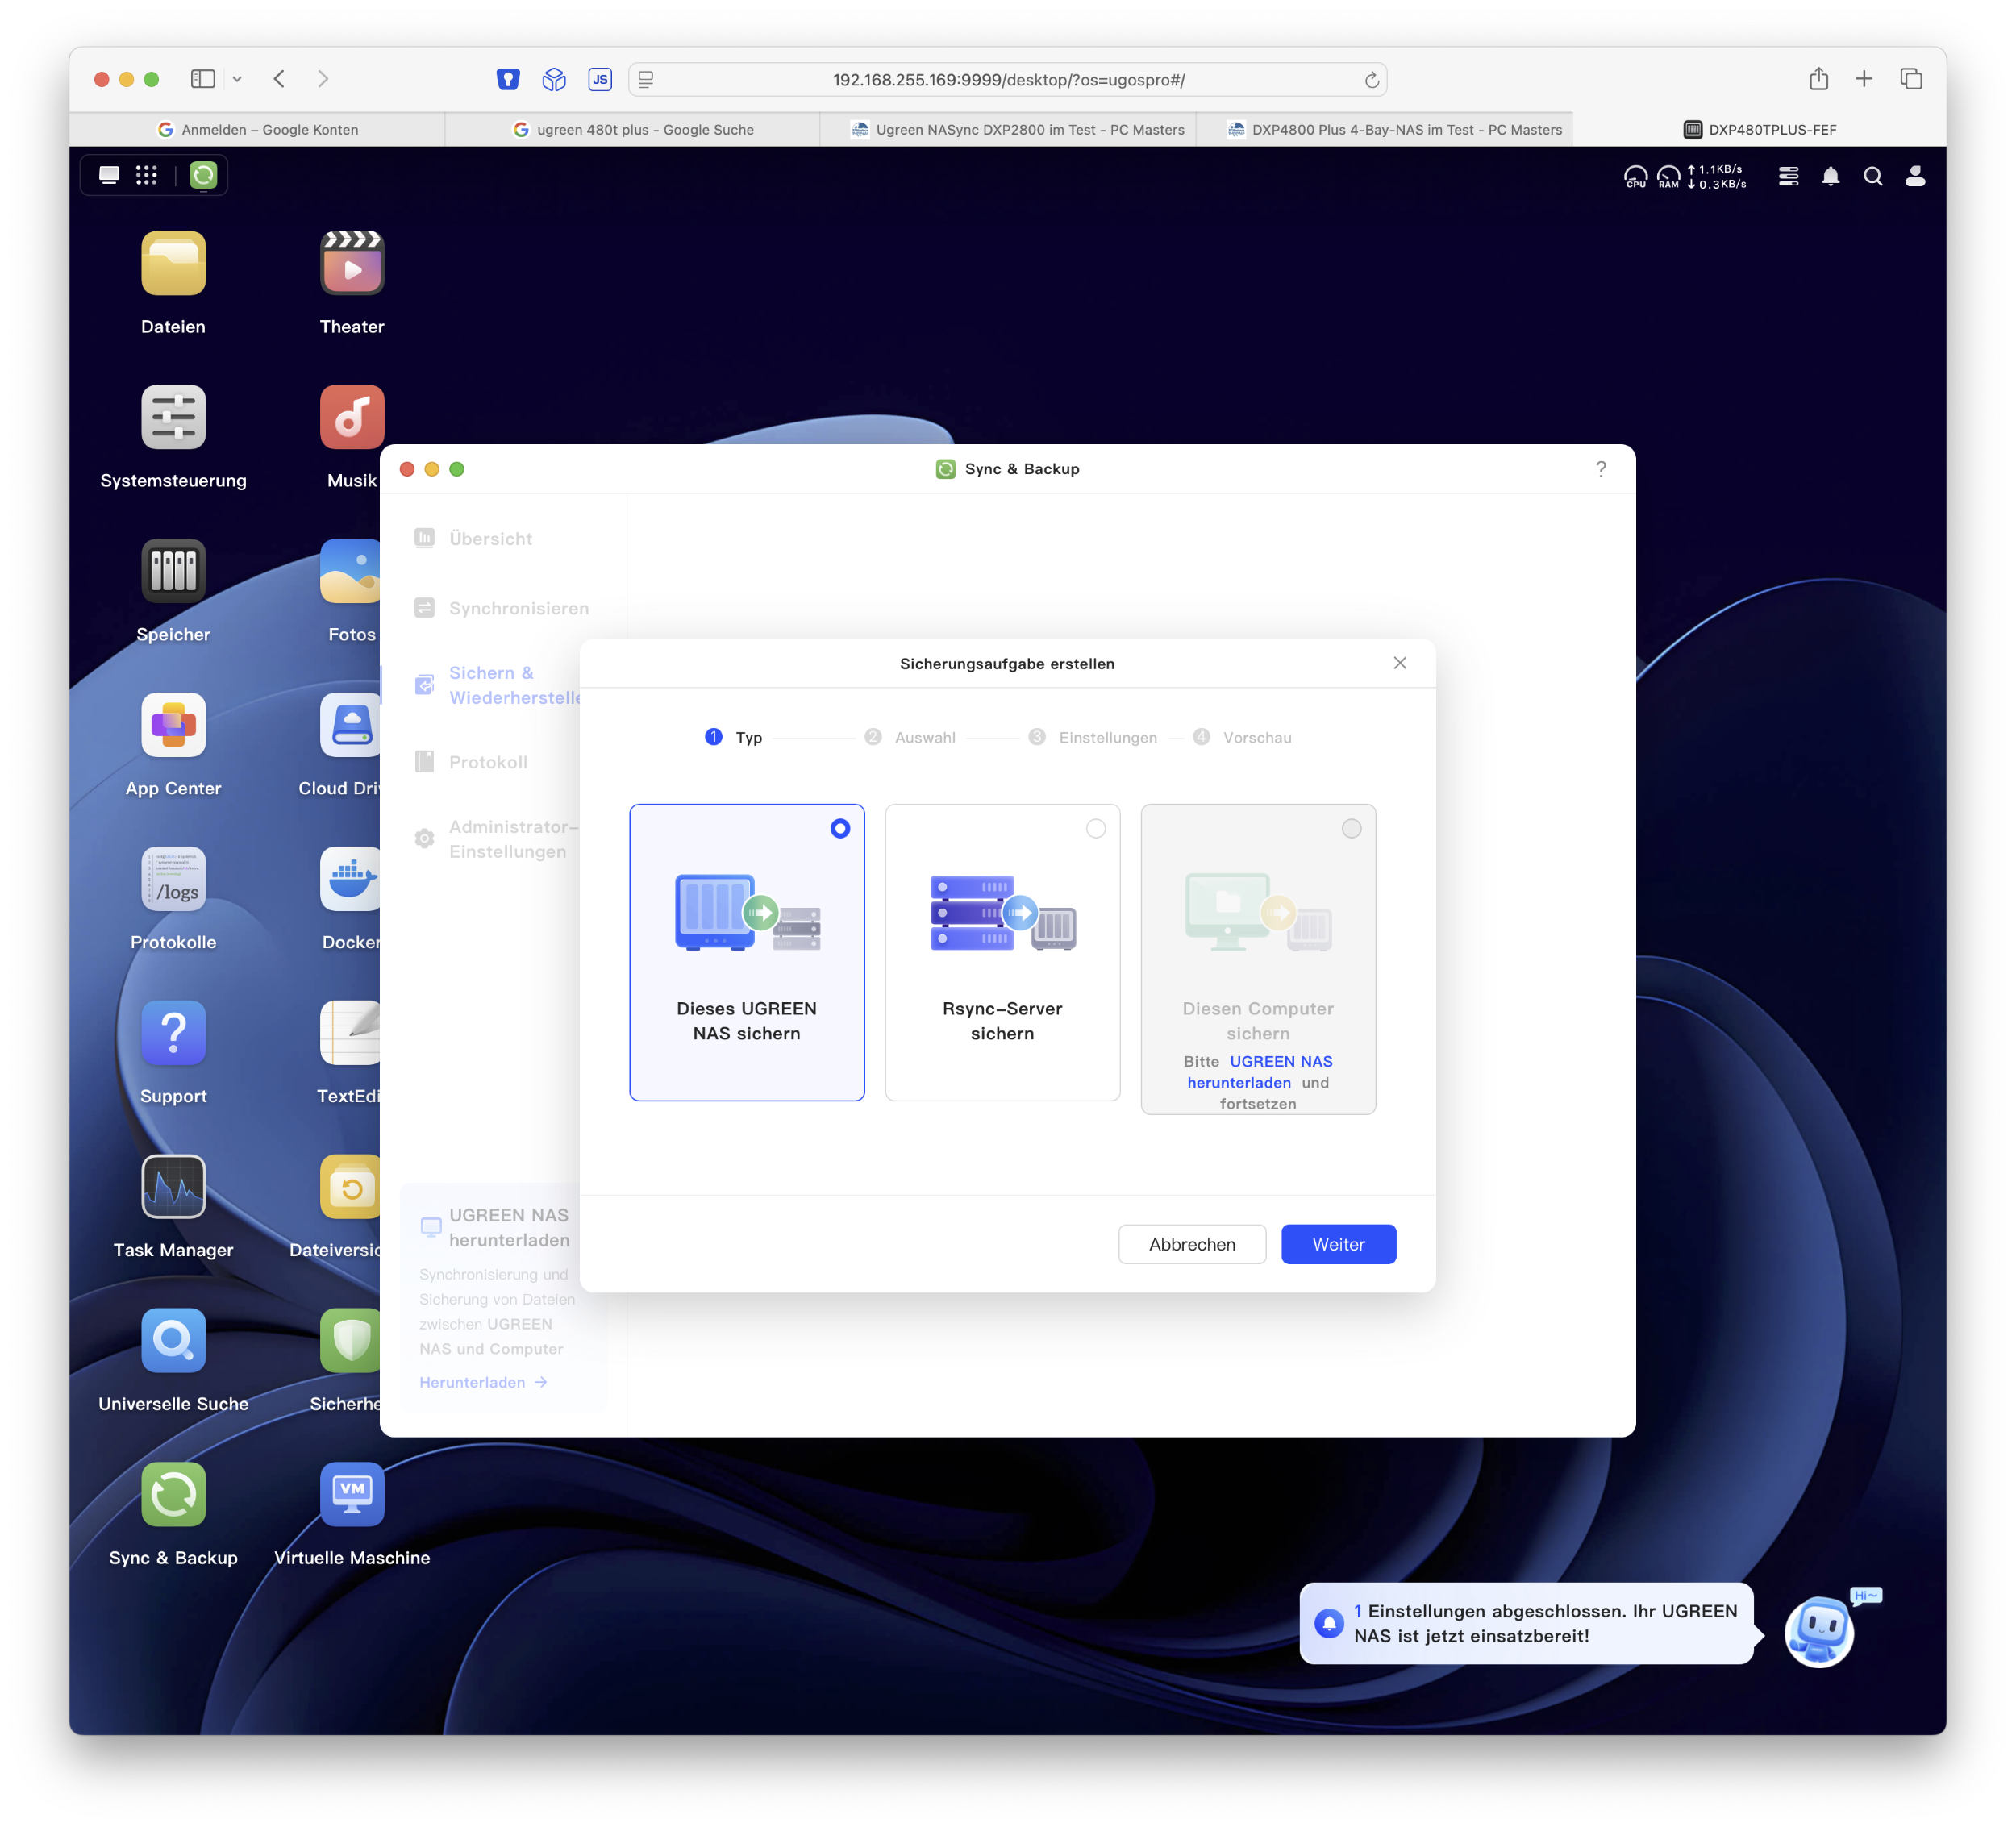Open the all-apps grid launcher
The width and height of the screenshot is (2016, 1827).
[147, 175]
